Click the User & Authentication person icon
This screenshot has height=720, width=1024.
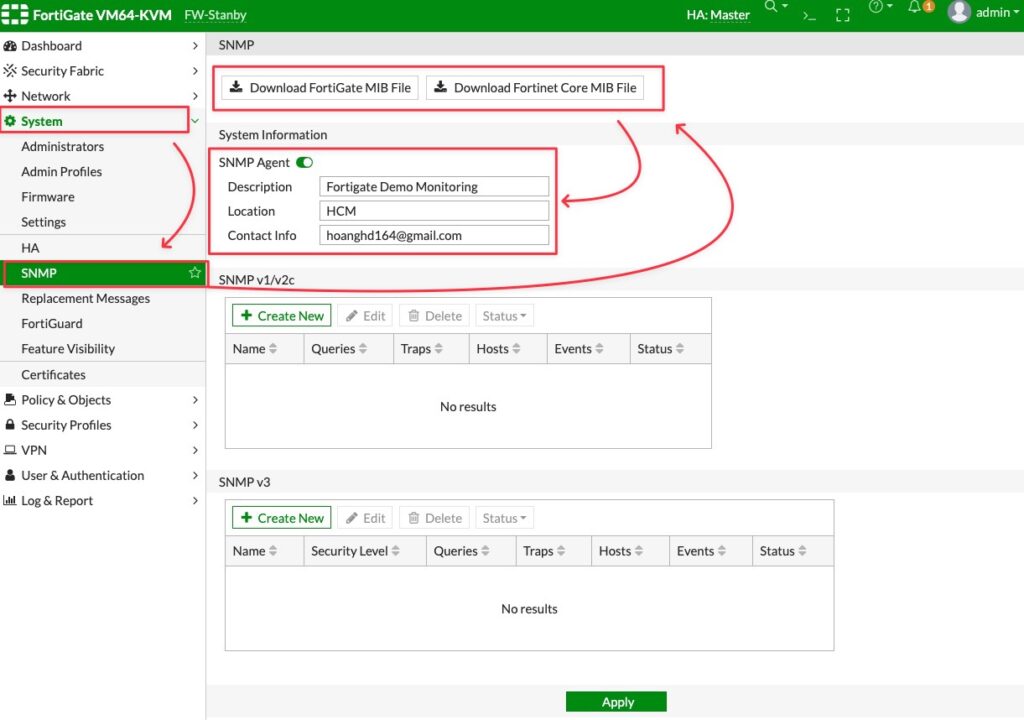pyautogui.click(x=10, y=475)
